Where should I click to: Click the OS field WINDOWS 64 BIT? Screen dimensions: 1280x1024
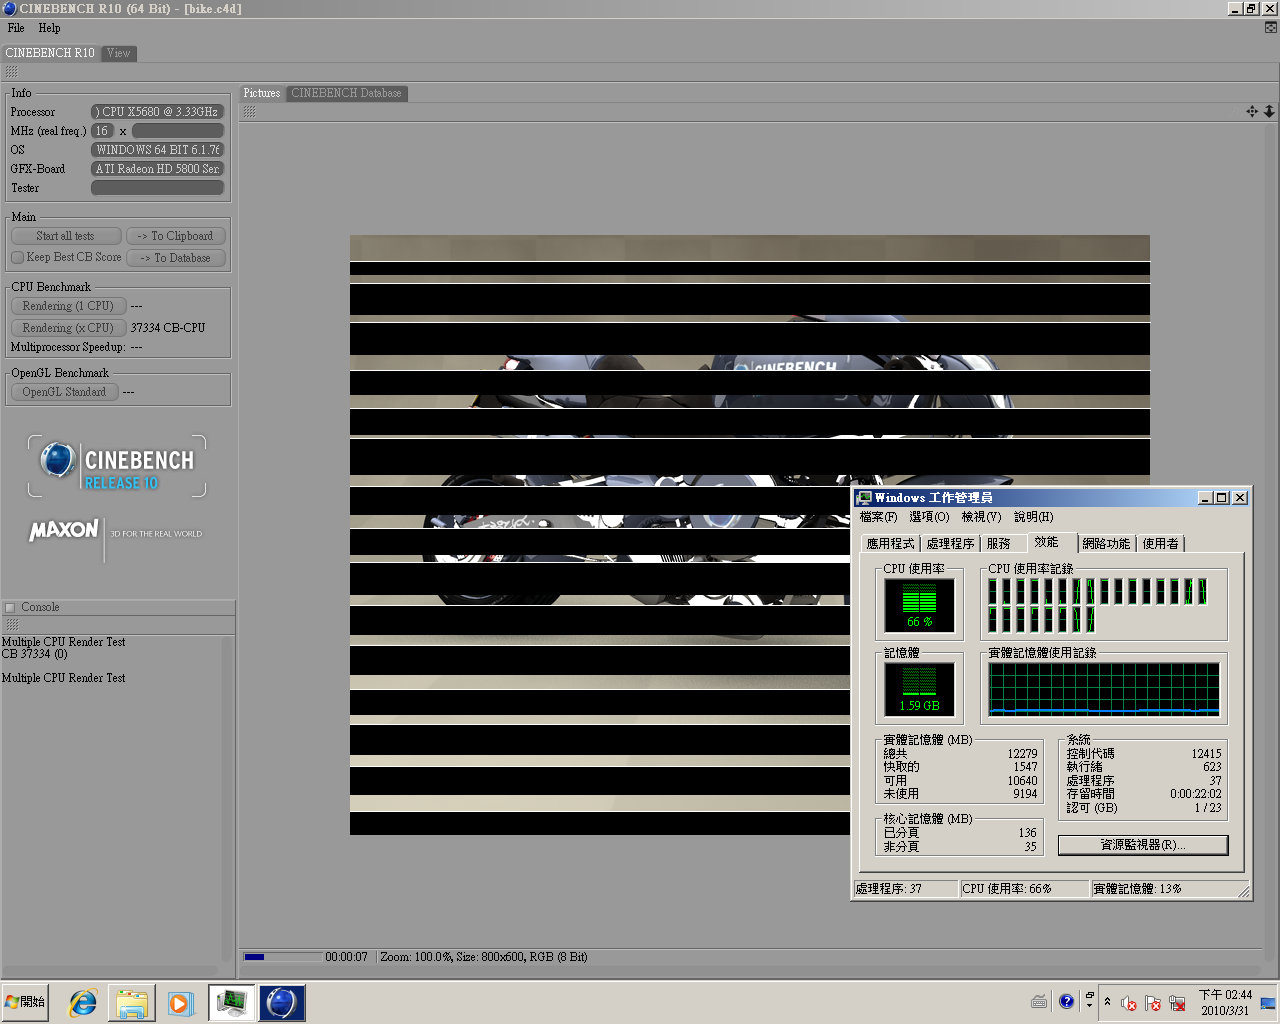click(157, 150)
